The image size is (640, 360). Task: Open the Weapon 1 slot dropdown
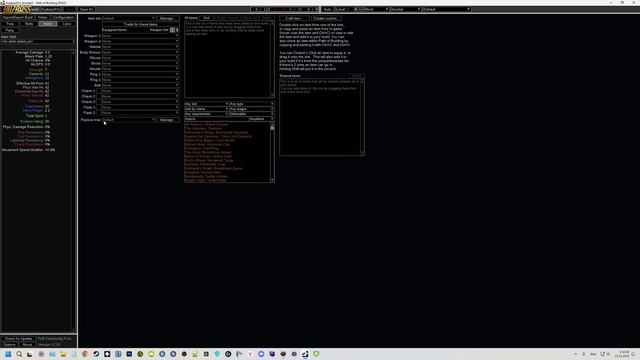point(140,36)
